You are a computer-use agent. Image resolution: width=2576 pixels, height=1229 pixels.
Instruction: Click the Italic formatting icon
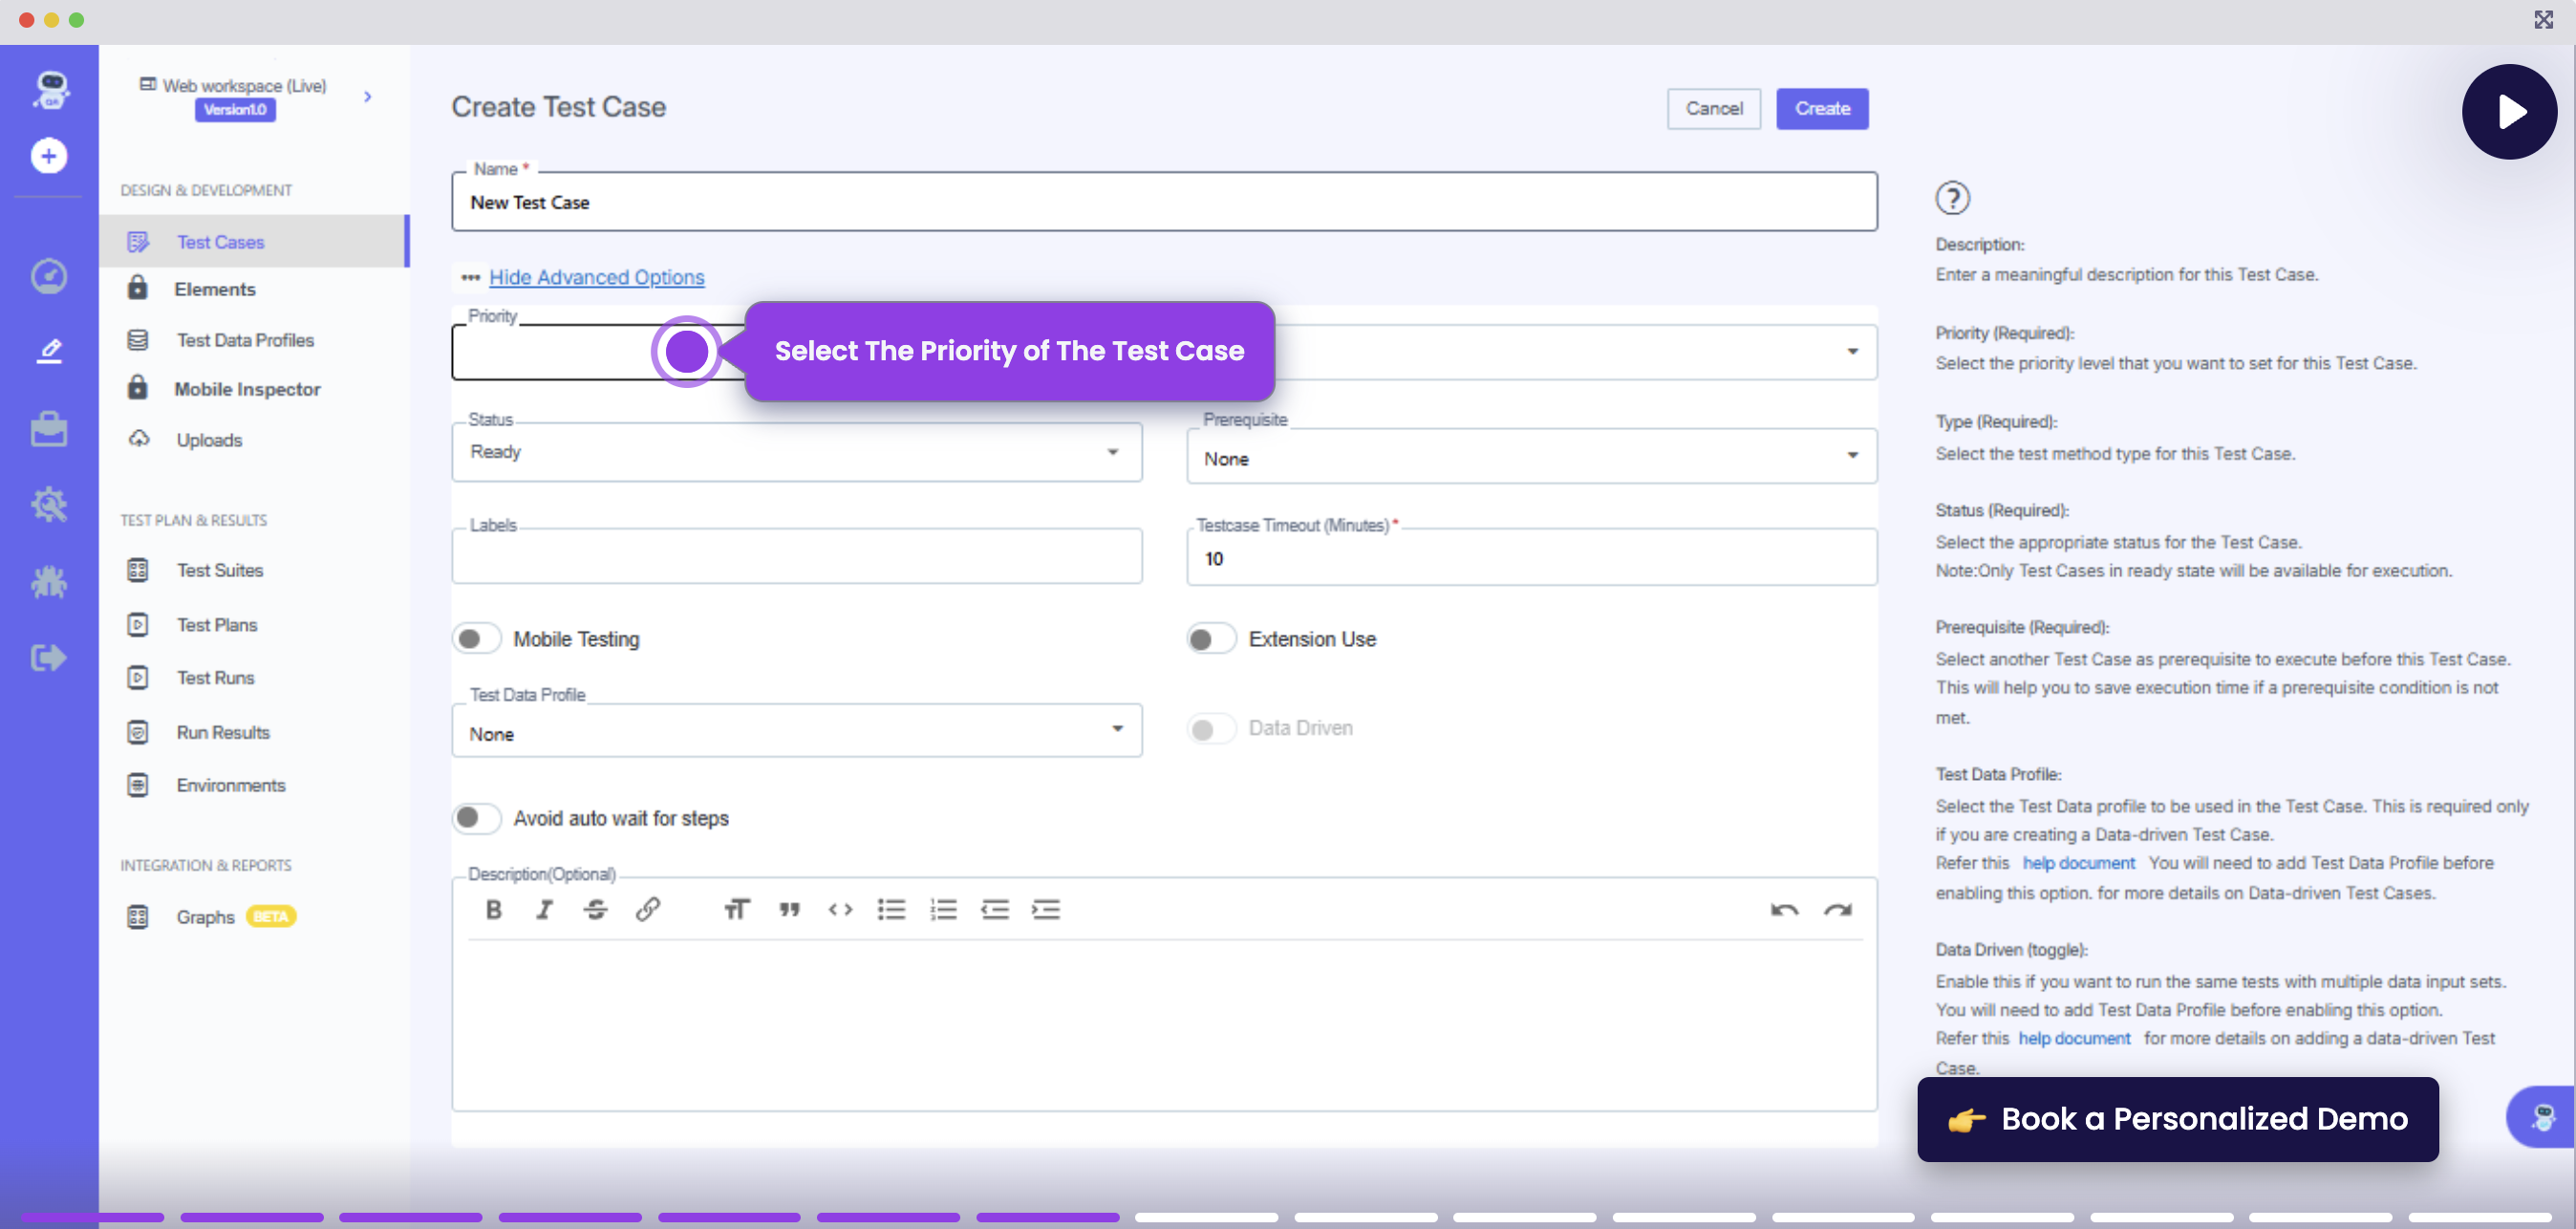[x=544, y=909]
